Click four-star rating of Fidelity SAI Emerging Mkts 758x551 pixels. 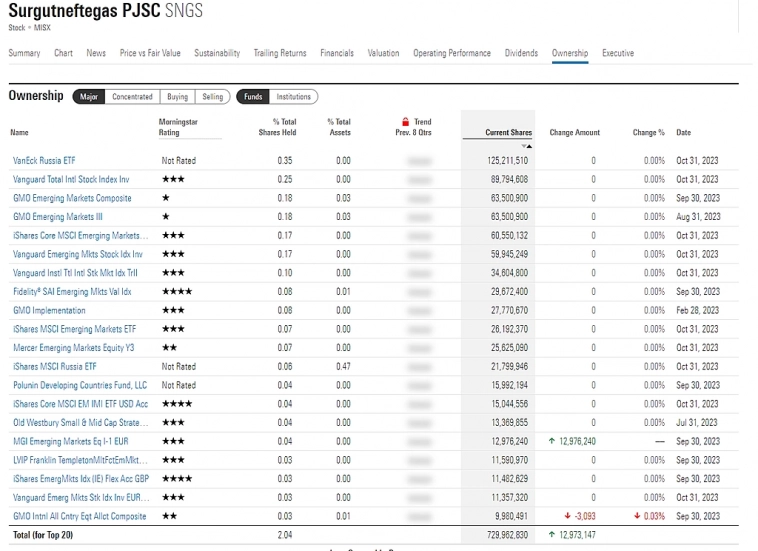177,291
